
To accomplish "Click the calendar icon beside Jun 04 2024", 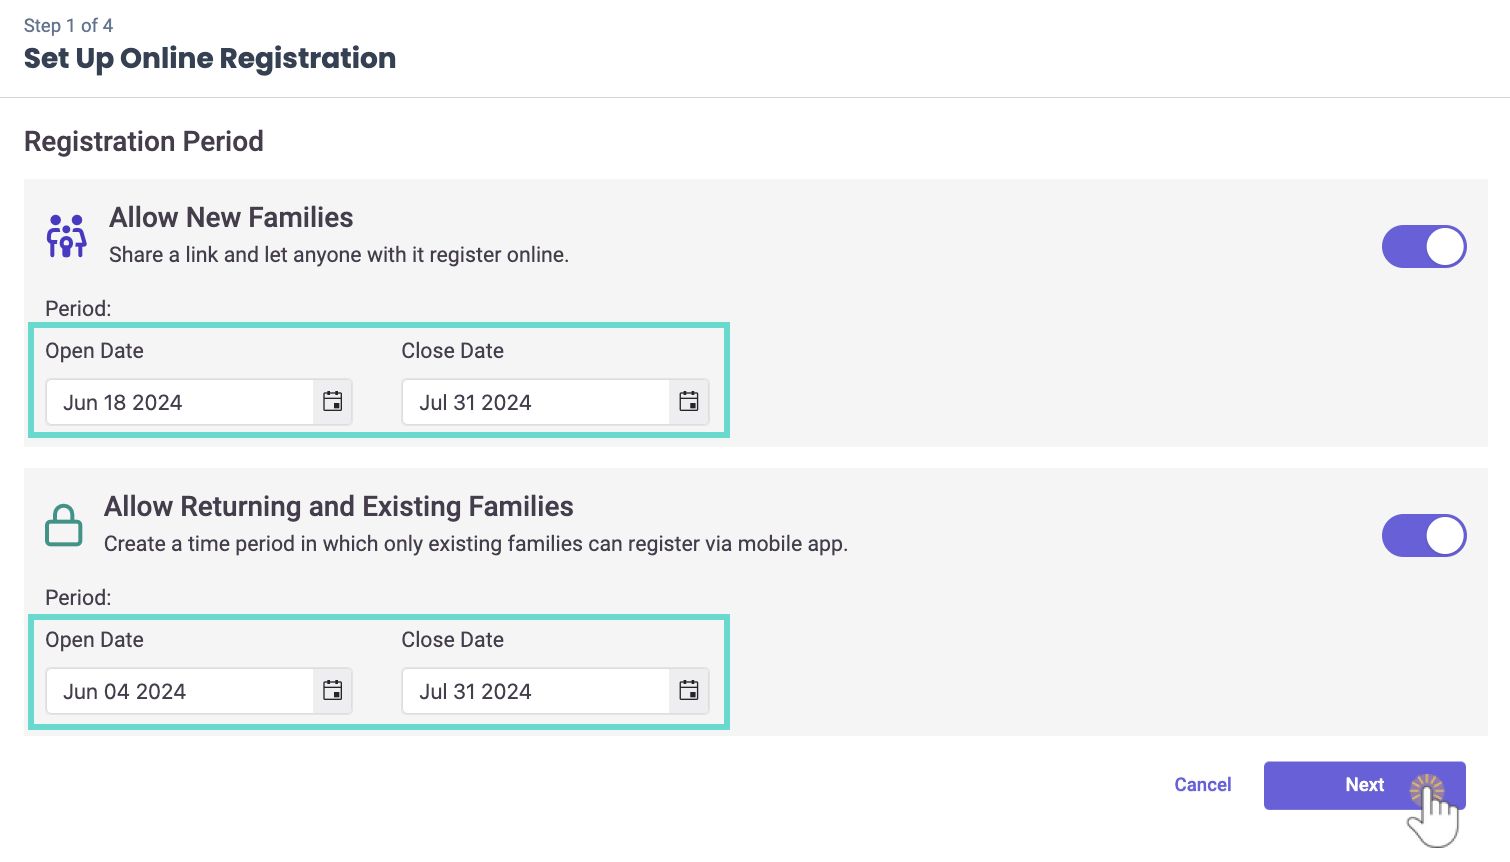I will 332,691.
